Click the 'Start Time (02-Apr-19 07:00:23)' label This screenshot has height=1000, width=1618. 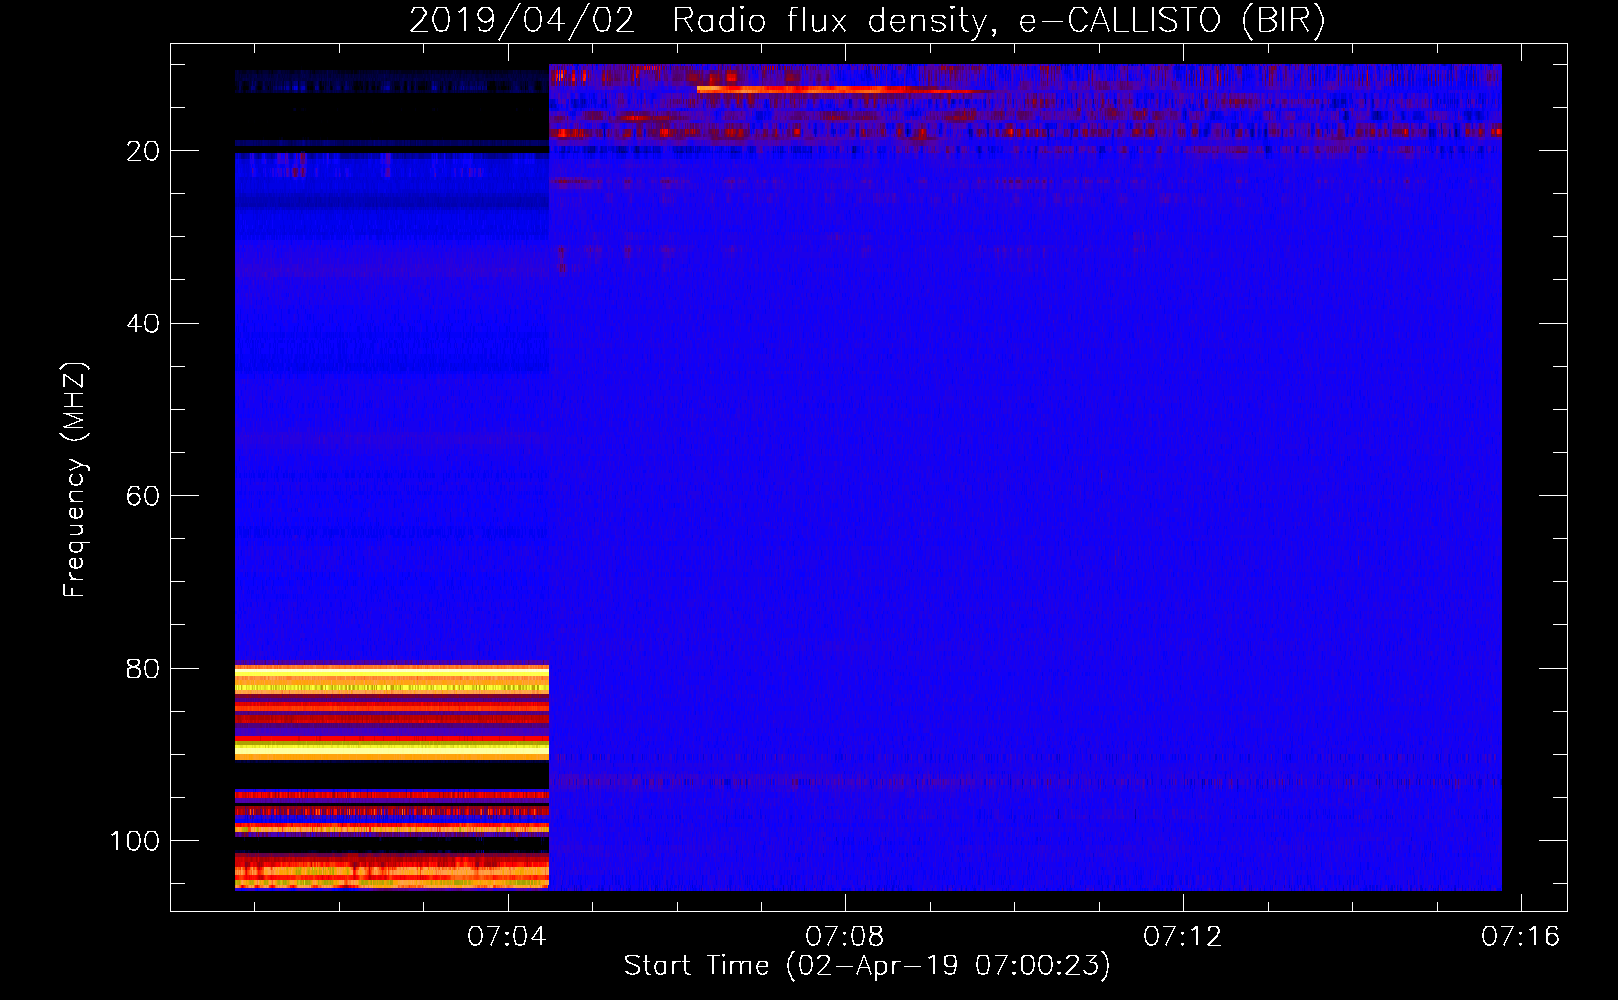pyautogui.click(x=867, y=966)
